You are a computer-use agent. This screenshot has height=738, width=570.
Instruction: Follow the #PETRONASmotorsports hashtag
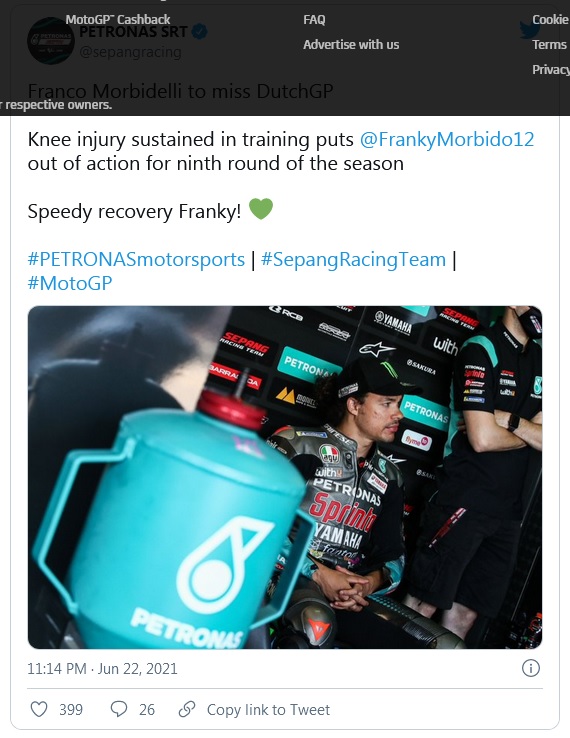136,259
